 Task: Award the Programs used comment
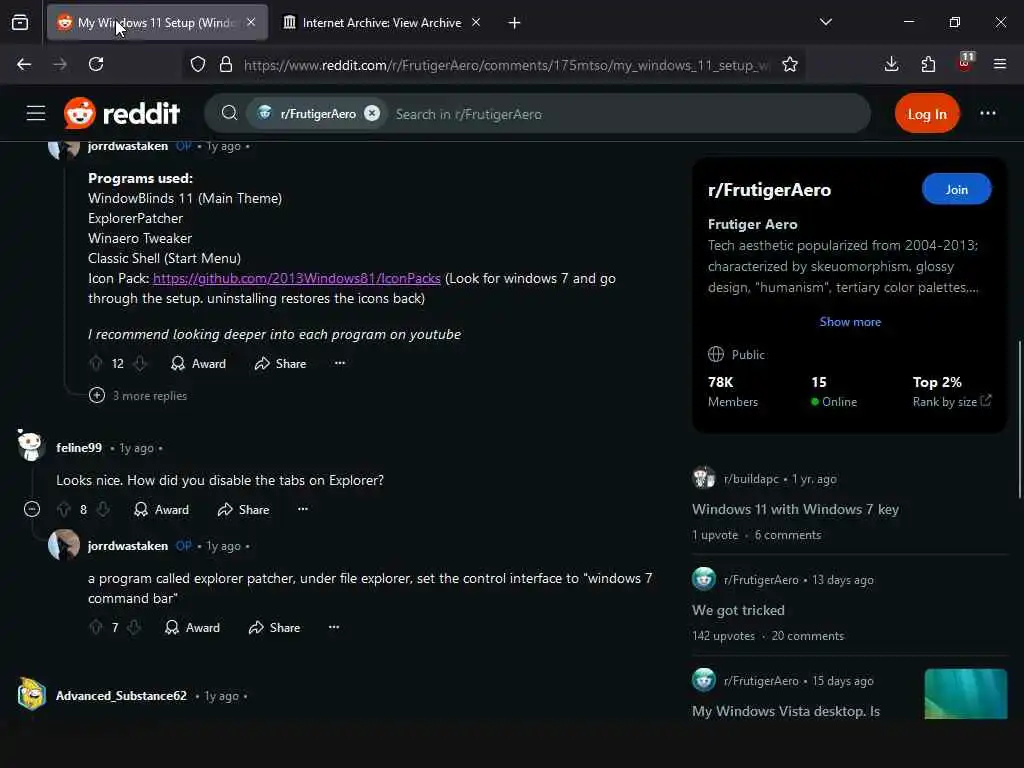click(198, 364)
